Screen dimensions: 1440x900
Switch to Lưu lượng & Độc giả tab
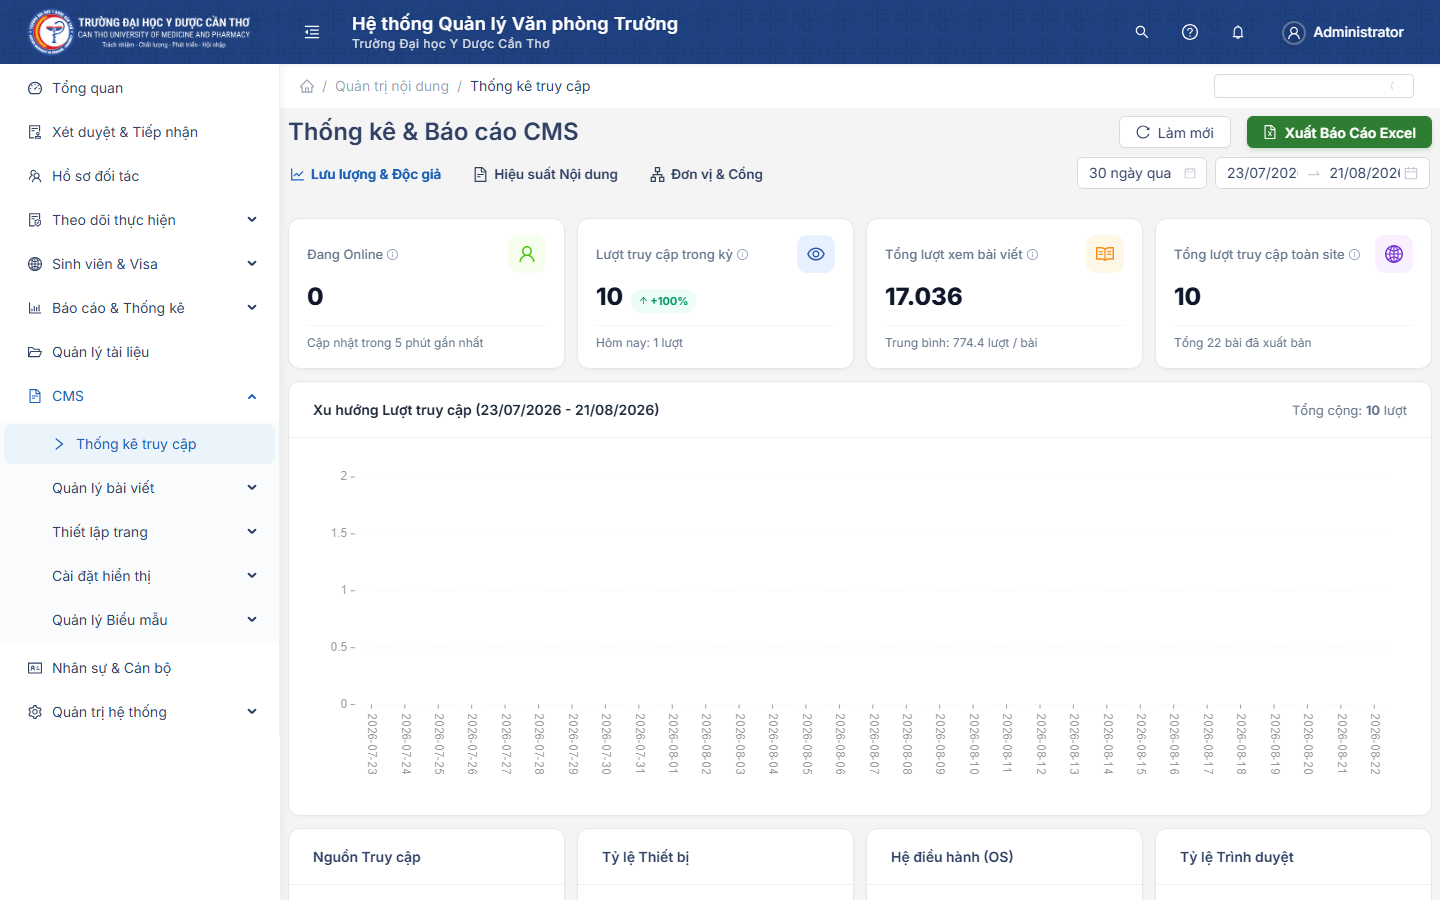pos(366,174)
